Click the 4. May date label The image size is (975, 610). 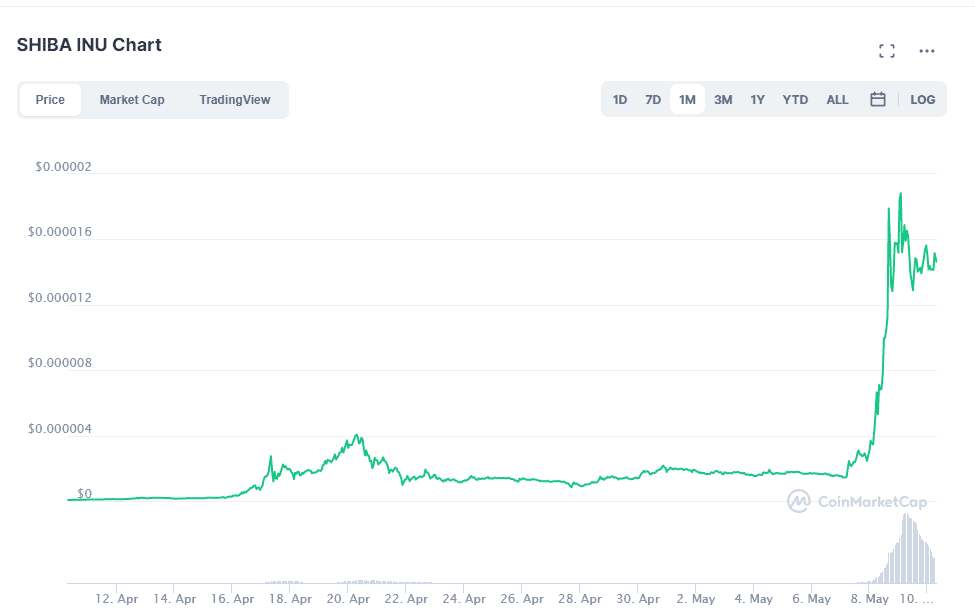[754, 599]
